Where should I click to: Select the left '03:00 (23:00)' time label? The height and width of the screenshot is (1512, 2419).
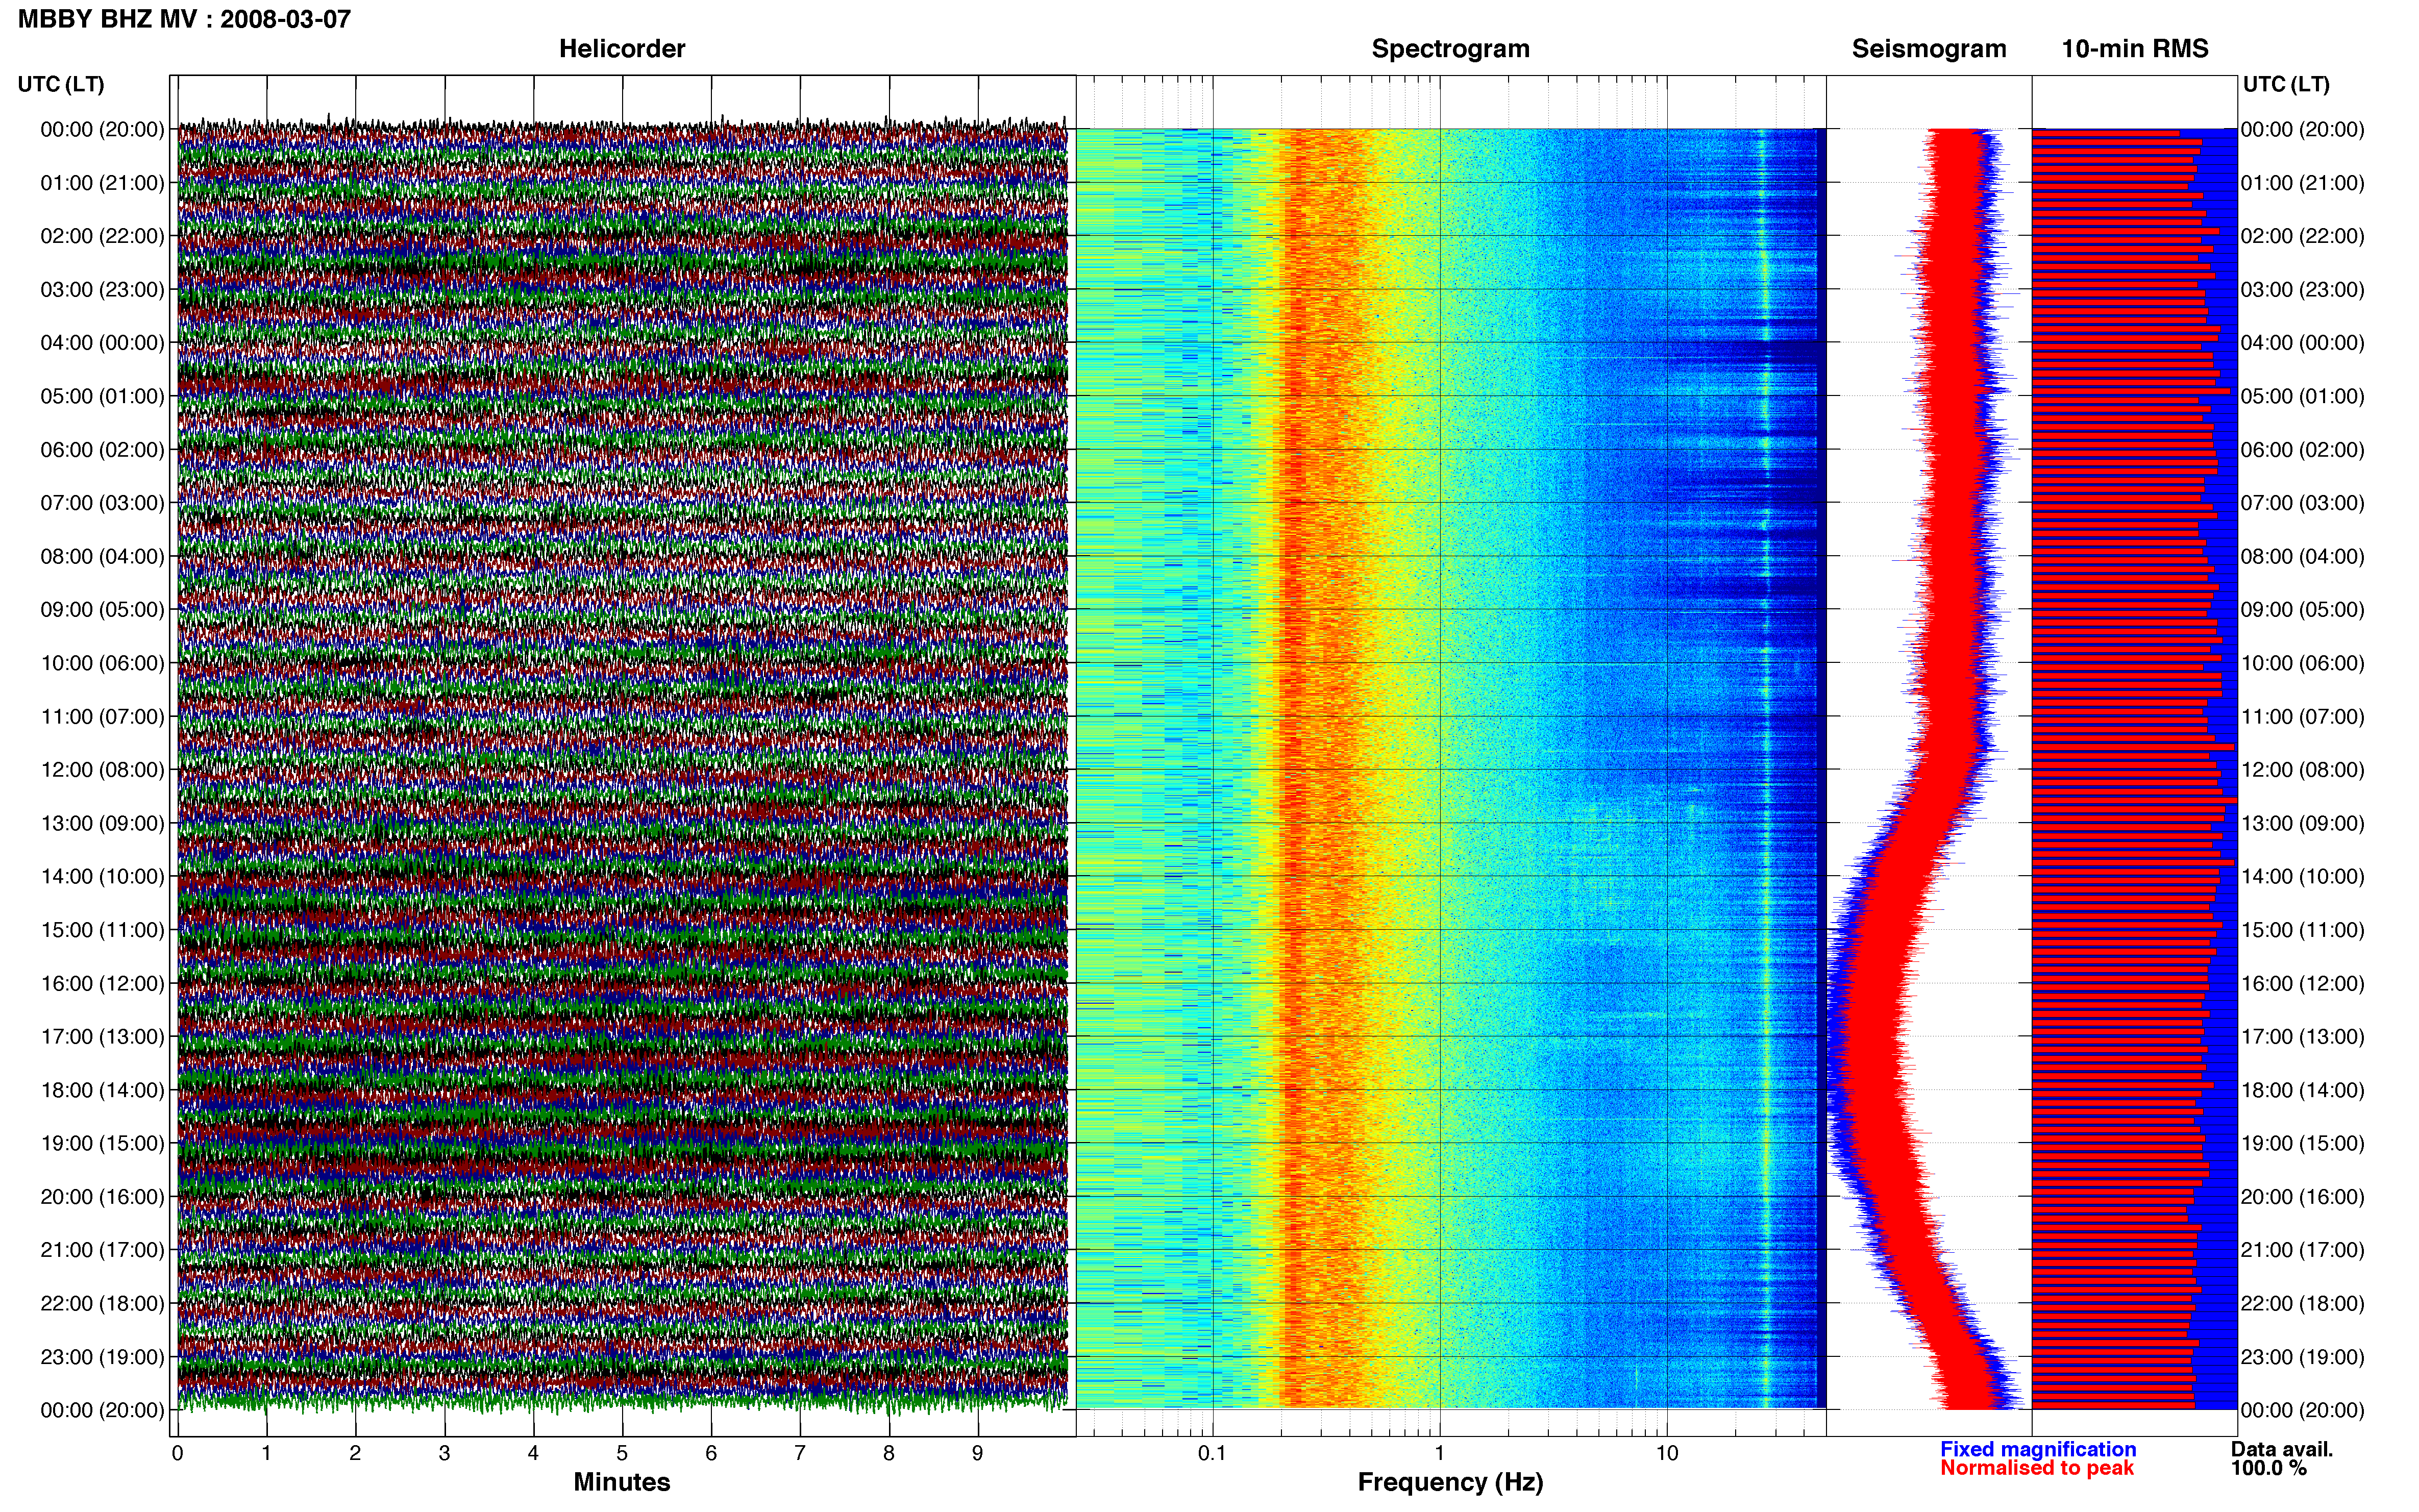tap(102, 290)
